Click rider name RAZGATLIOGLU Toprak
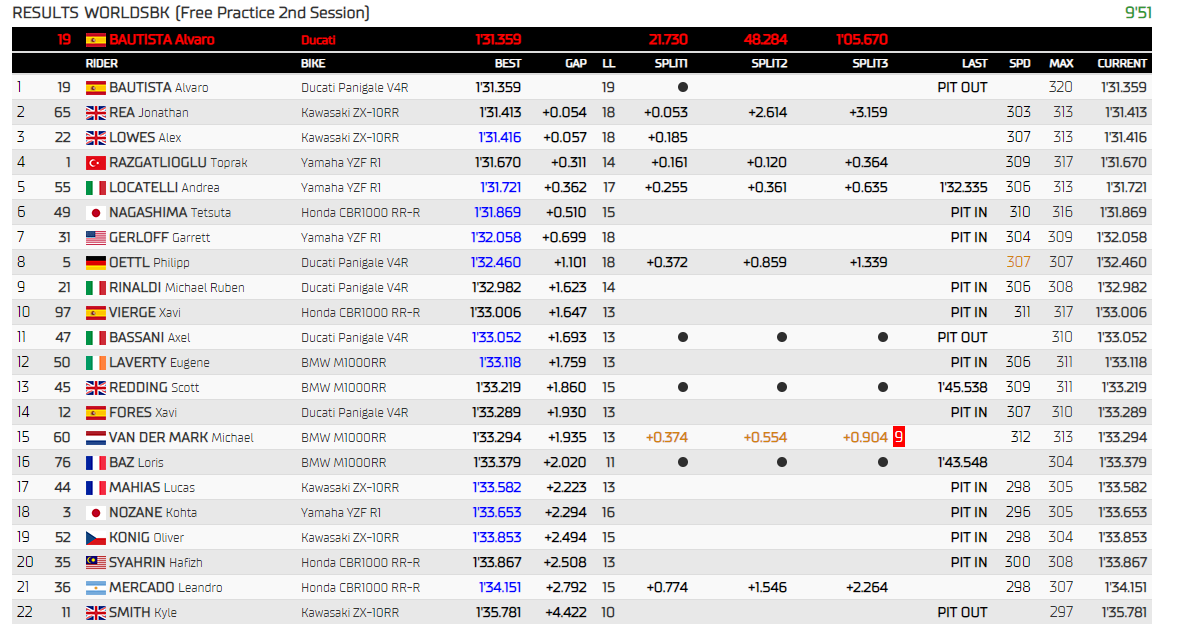 pos(178,163)
